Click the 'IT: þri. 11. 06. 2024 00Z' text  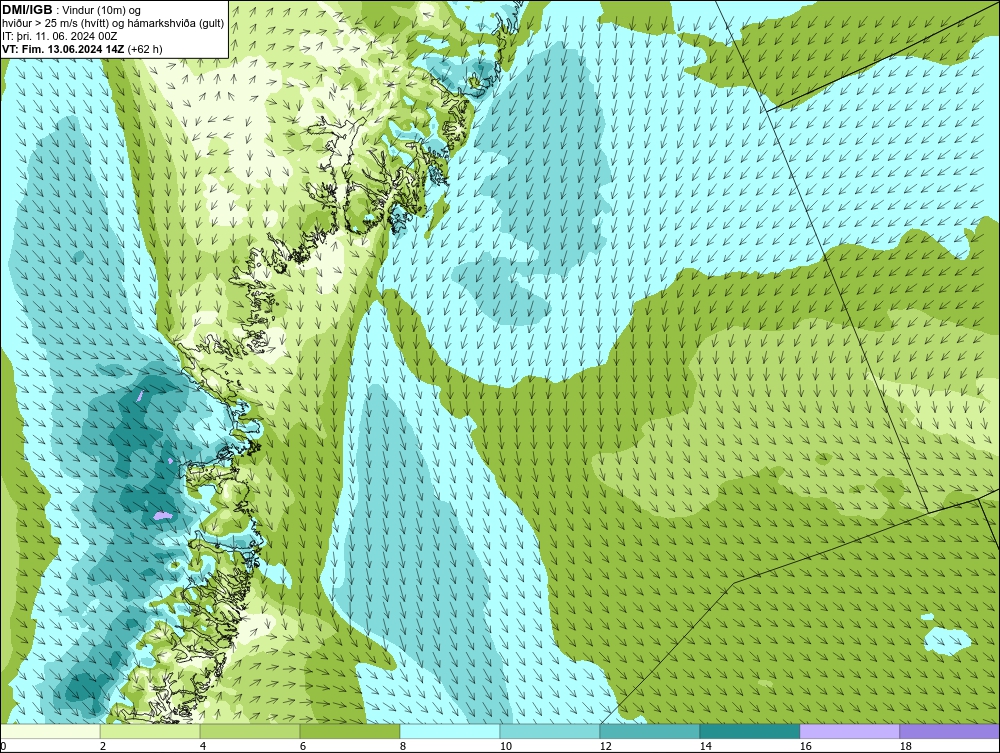[x=59, y=36]
